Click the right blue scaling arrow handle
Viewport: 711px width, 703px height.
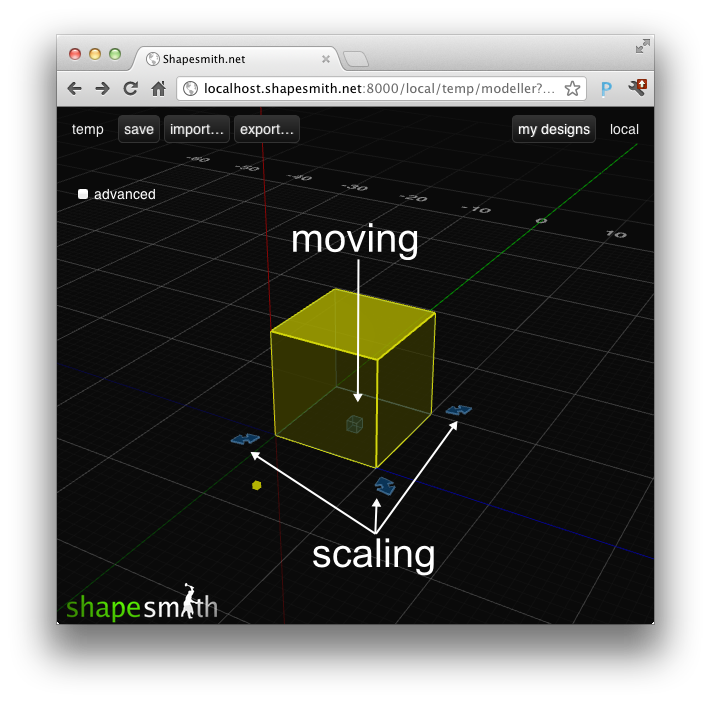459,409
